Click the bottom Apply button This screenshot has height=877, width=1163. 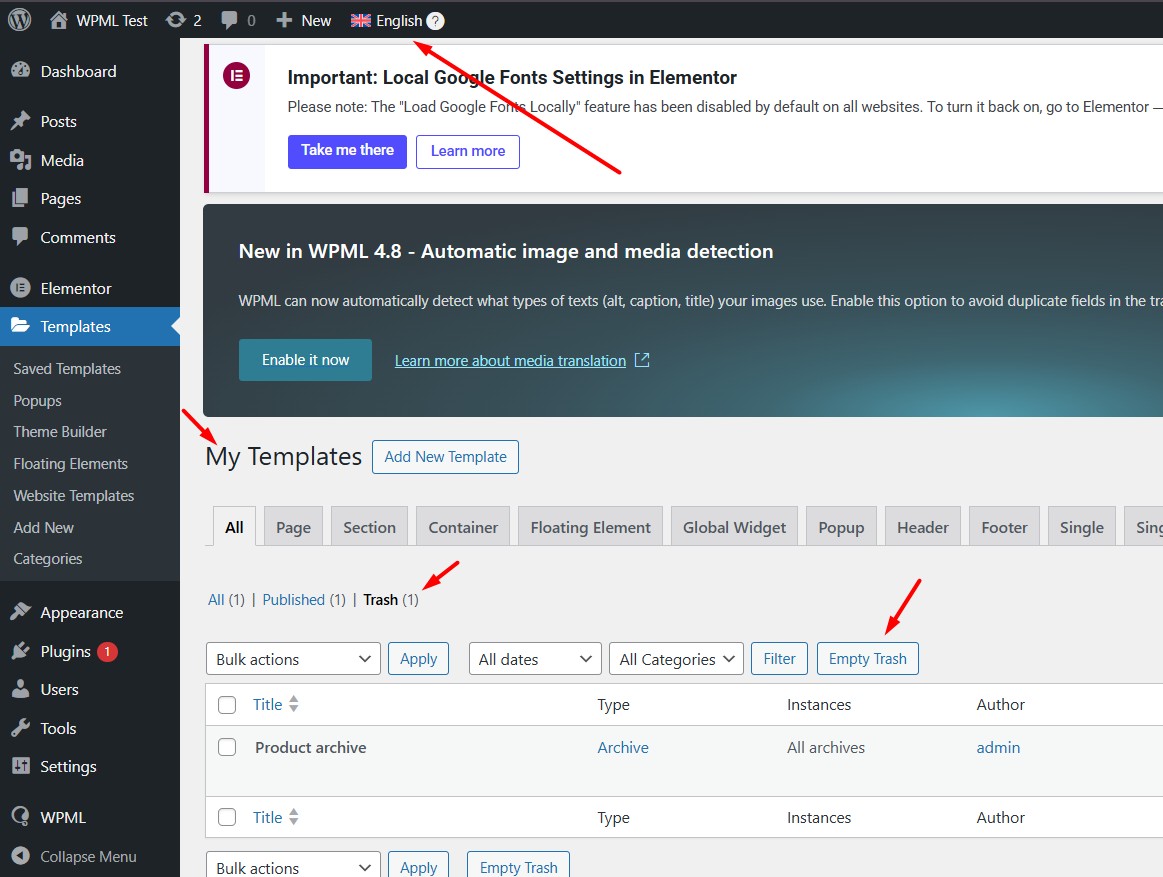pyautogui.click(x=418, y=866)
